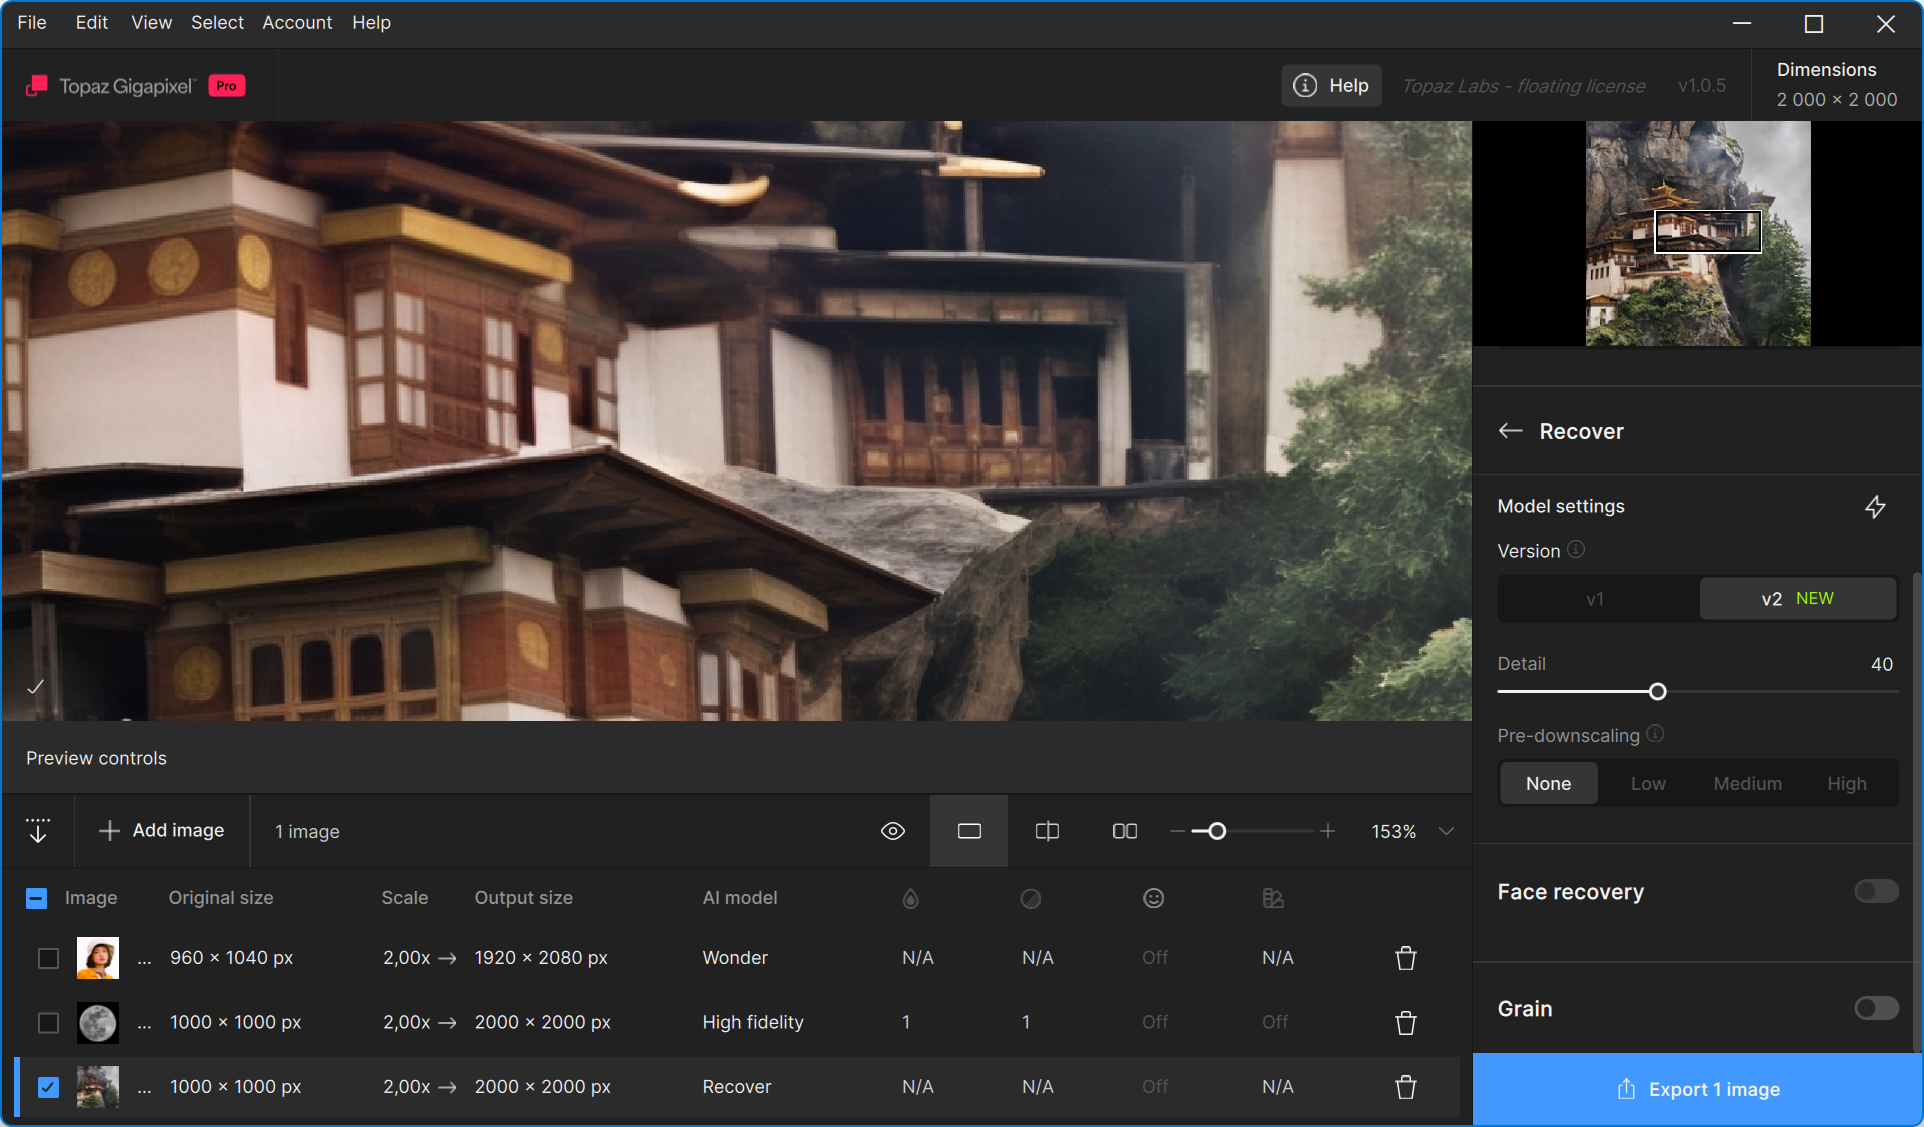Click the Version info icon
The width and height of the screenshot is (1924, 1127).
coord(1576,550)
